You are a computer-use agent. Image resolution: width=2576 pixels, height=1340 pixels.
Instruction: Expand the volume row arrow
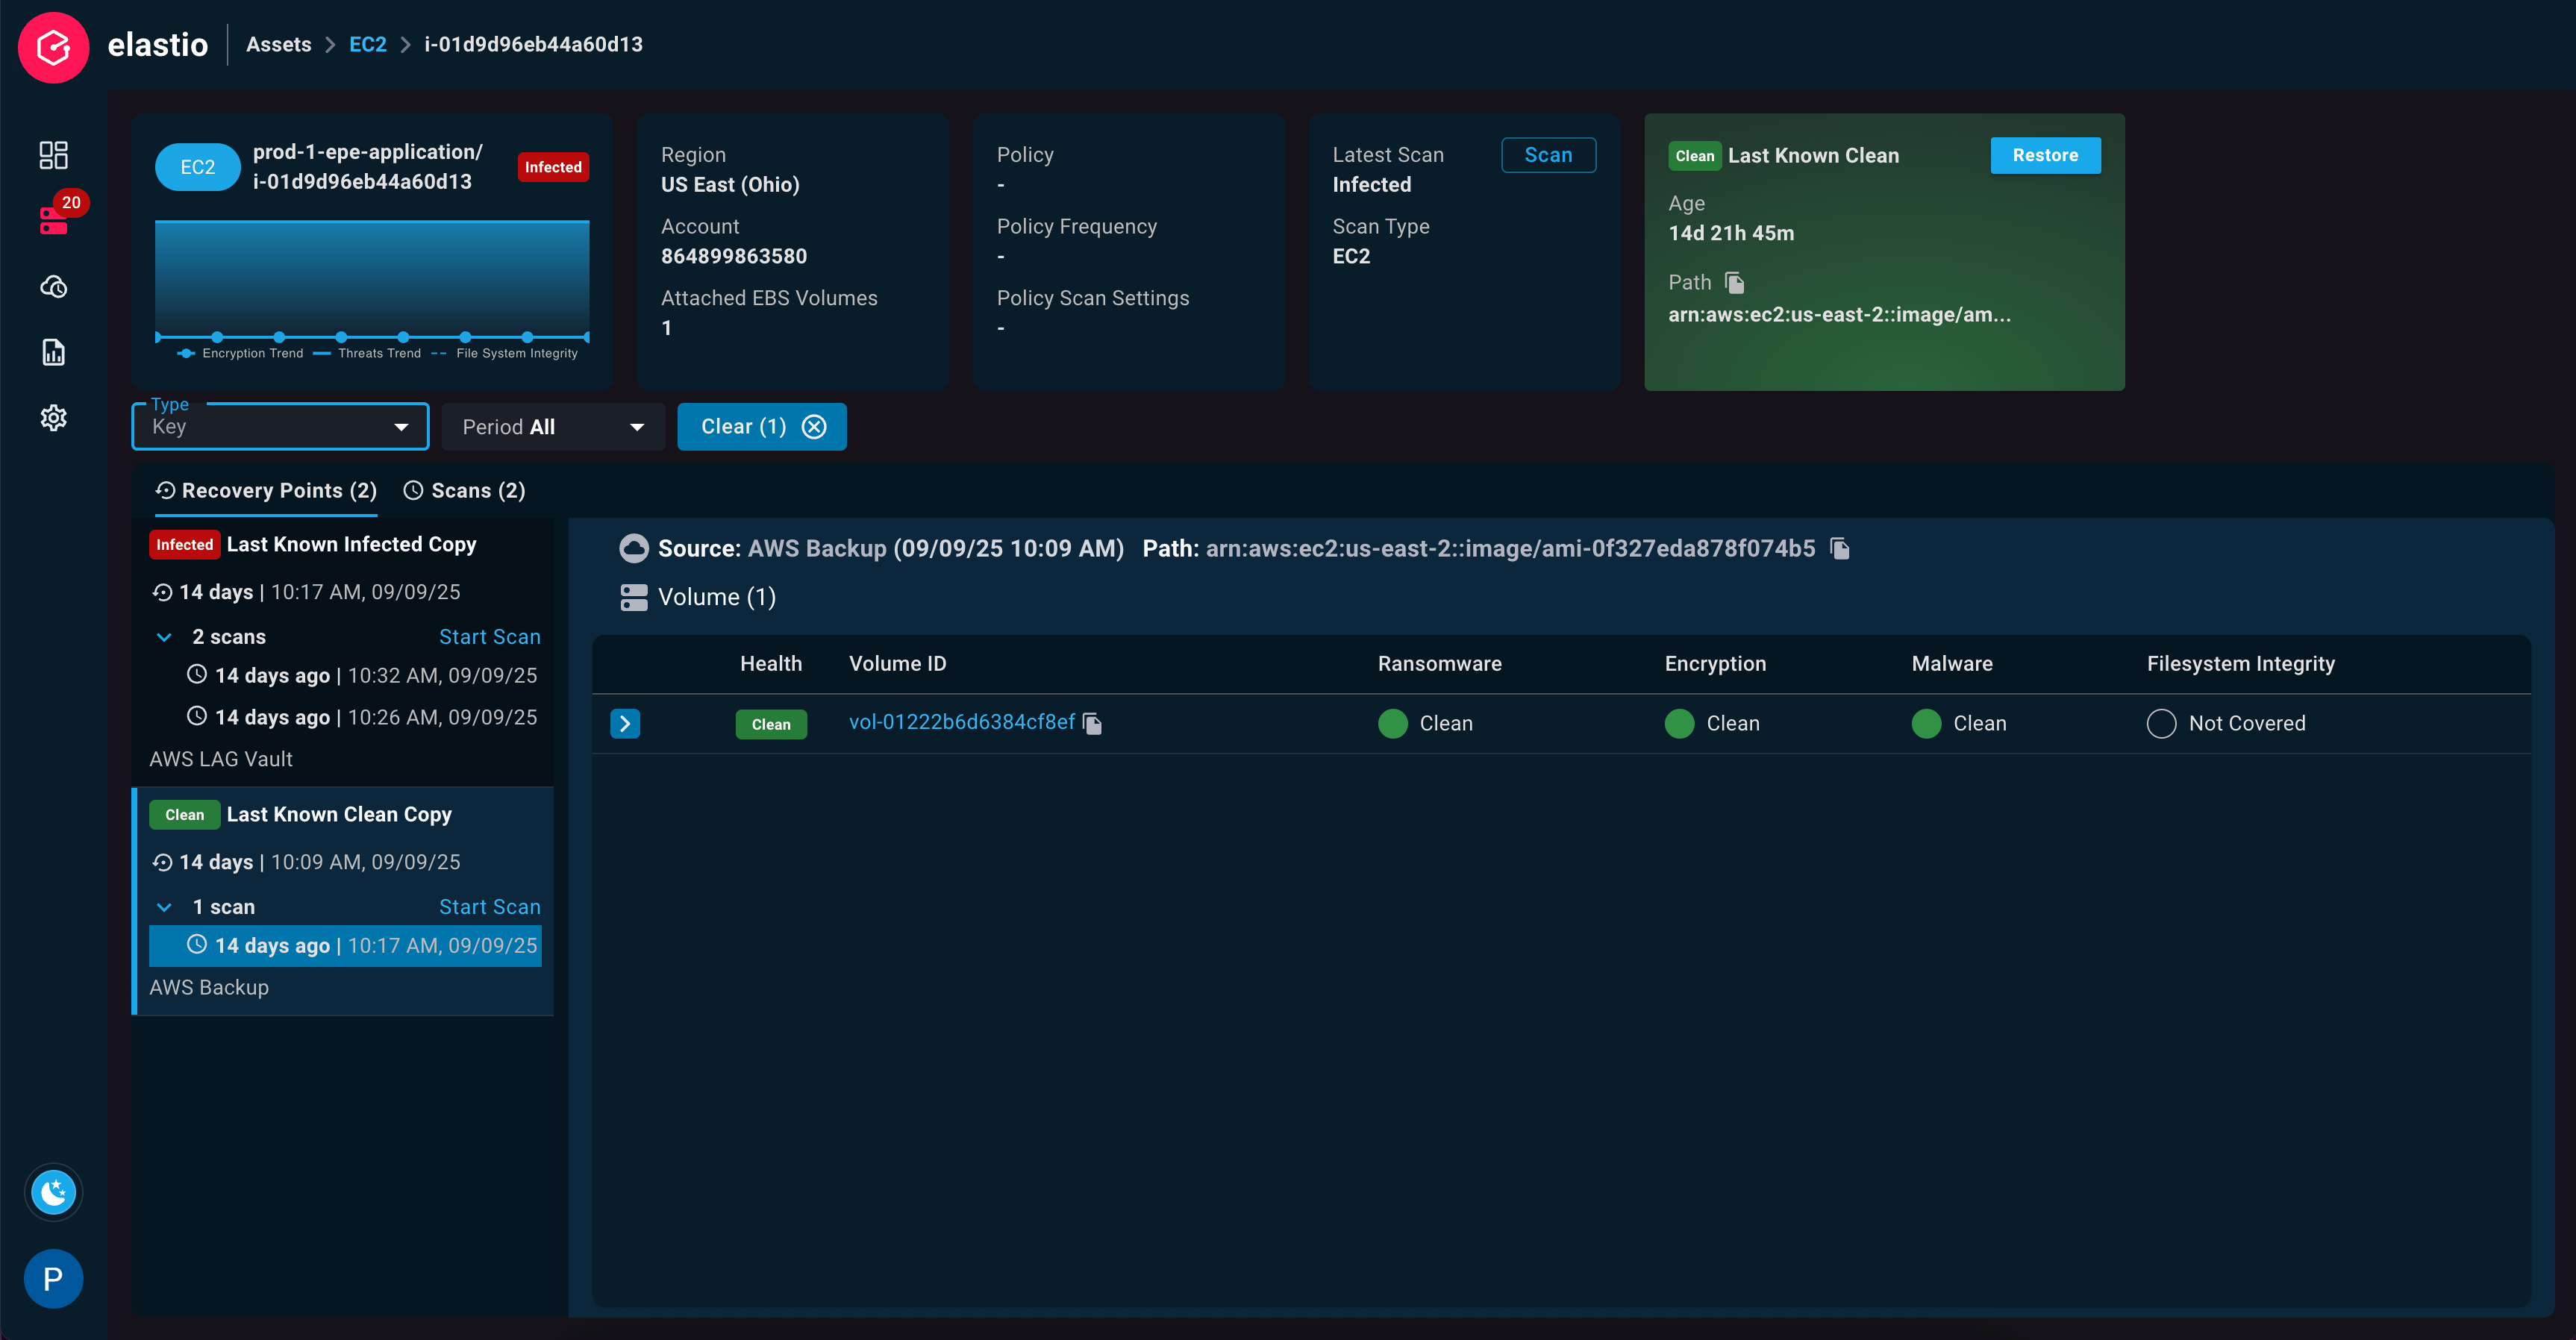pos(625,724)
